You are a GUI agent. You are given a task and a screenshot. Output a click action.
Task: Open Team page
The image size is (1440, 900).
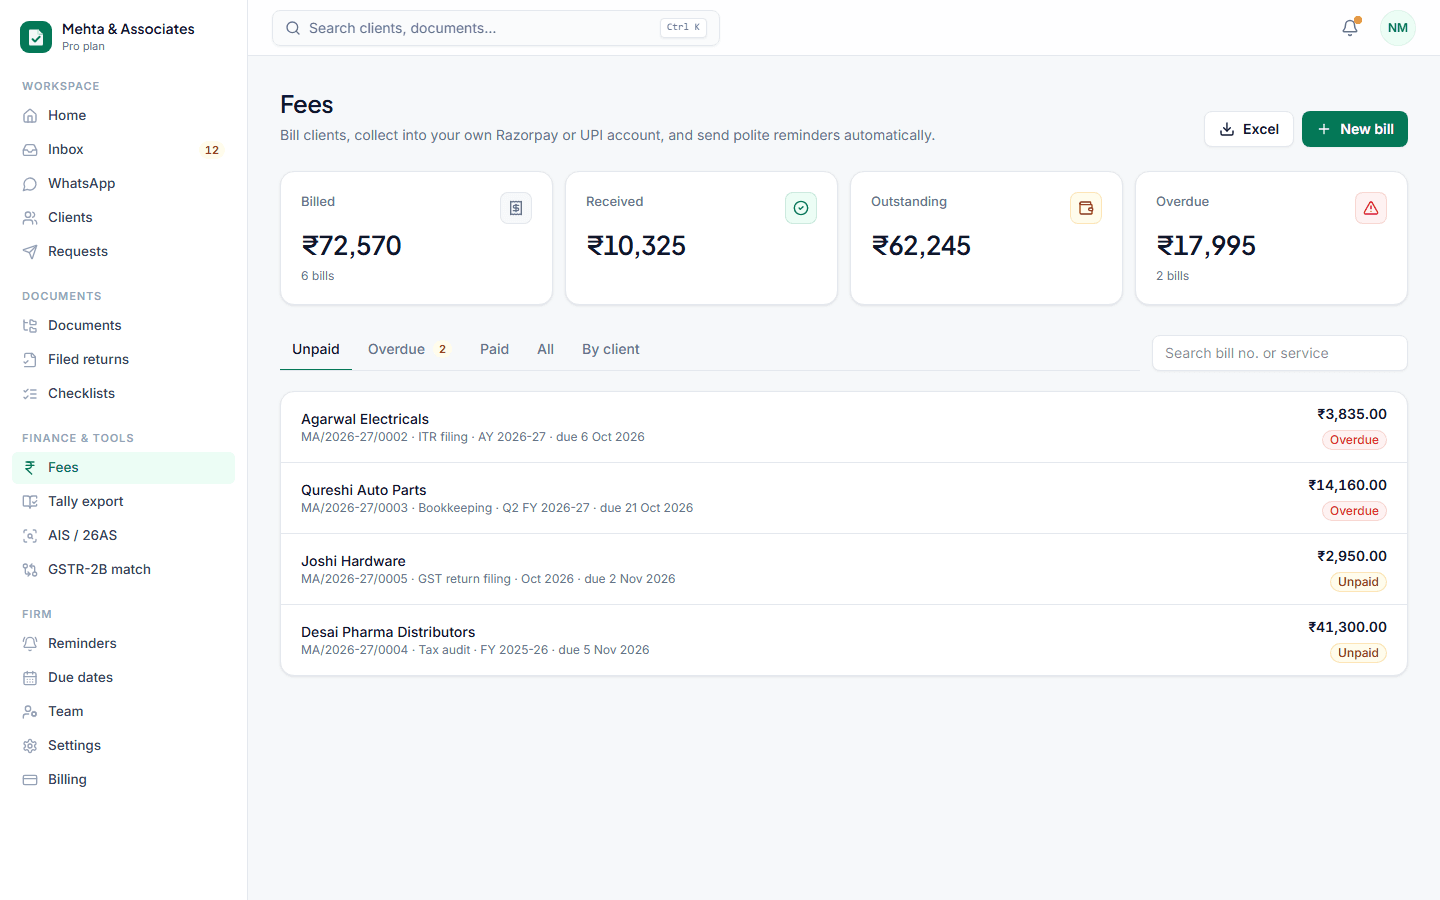(124, 711)
